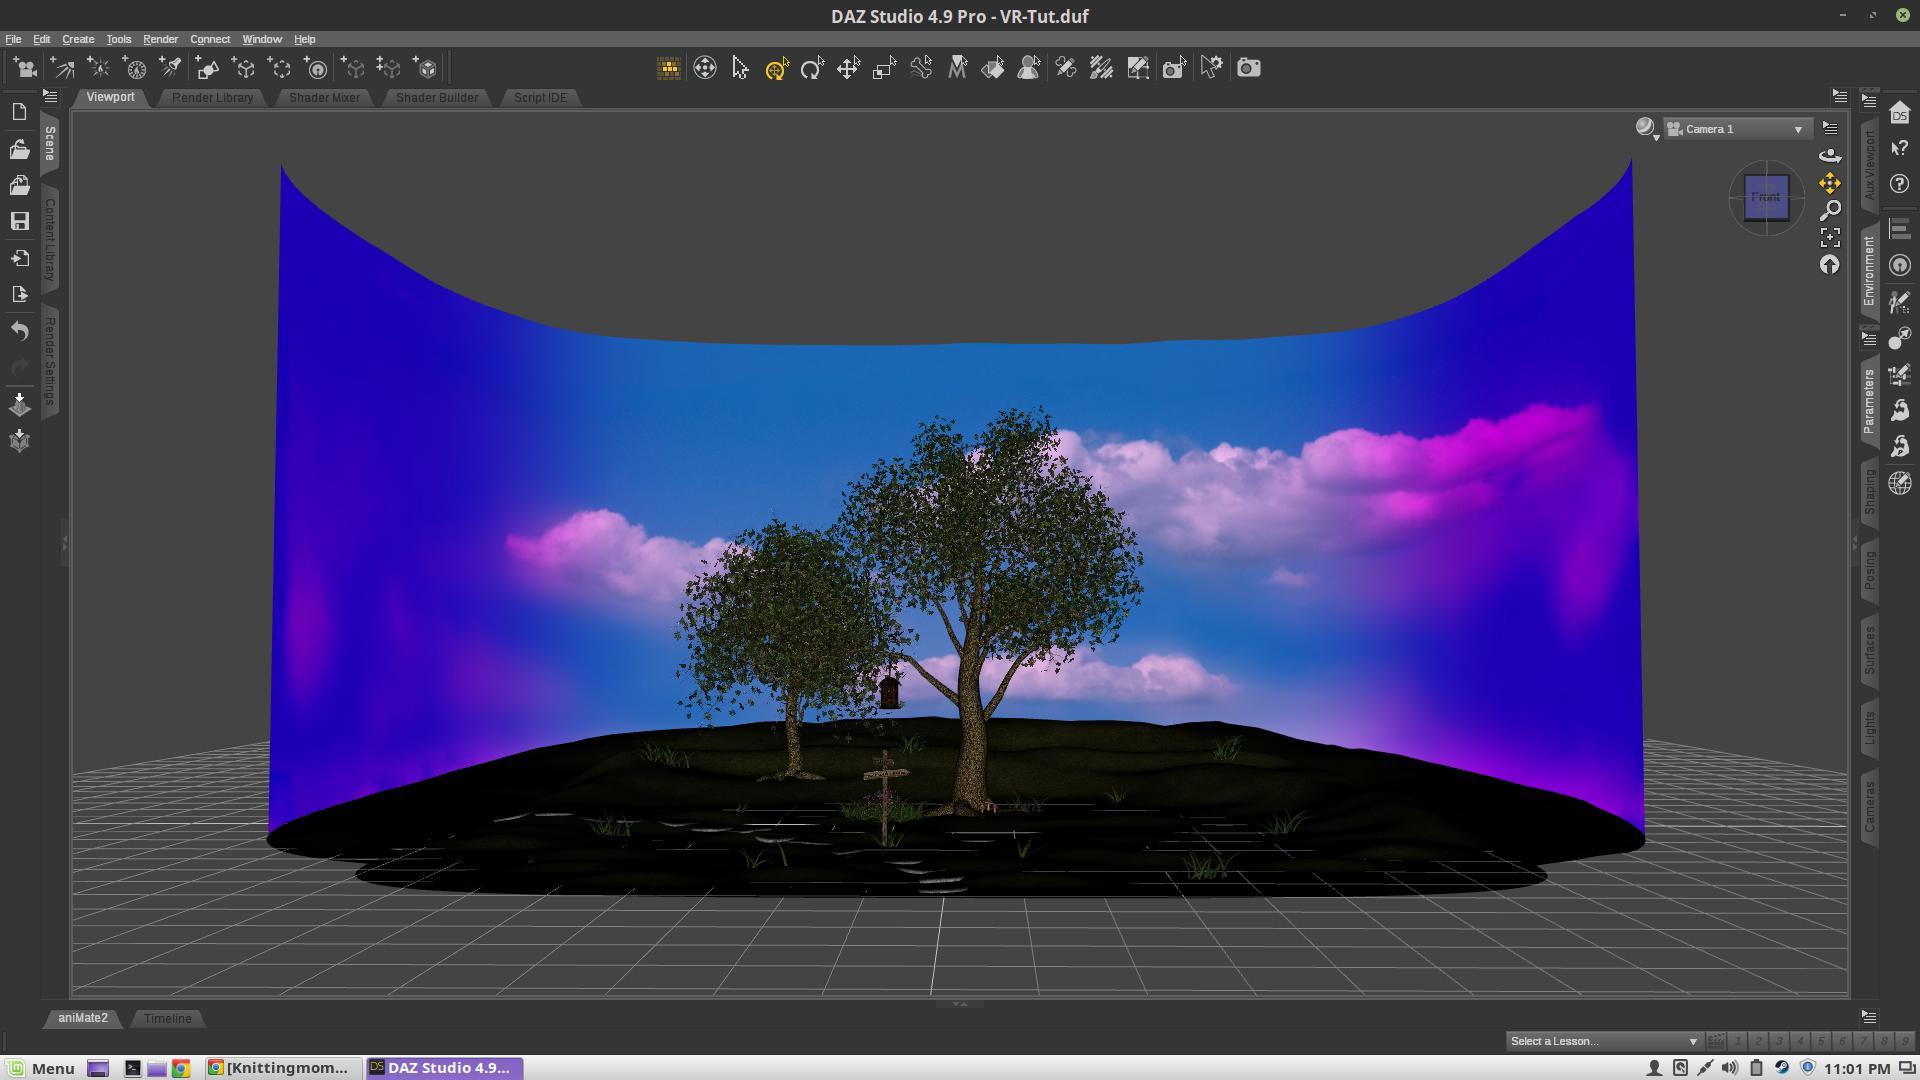1920x1080 pixels.
Task: Open the Render menu
Action: 160,39
